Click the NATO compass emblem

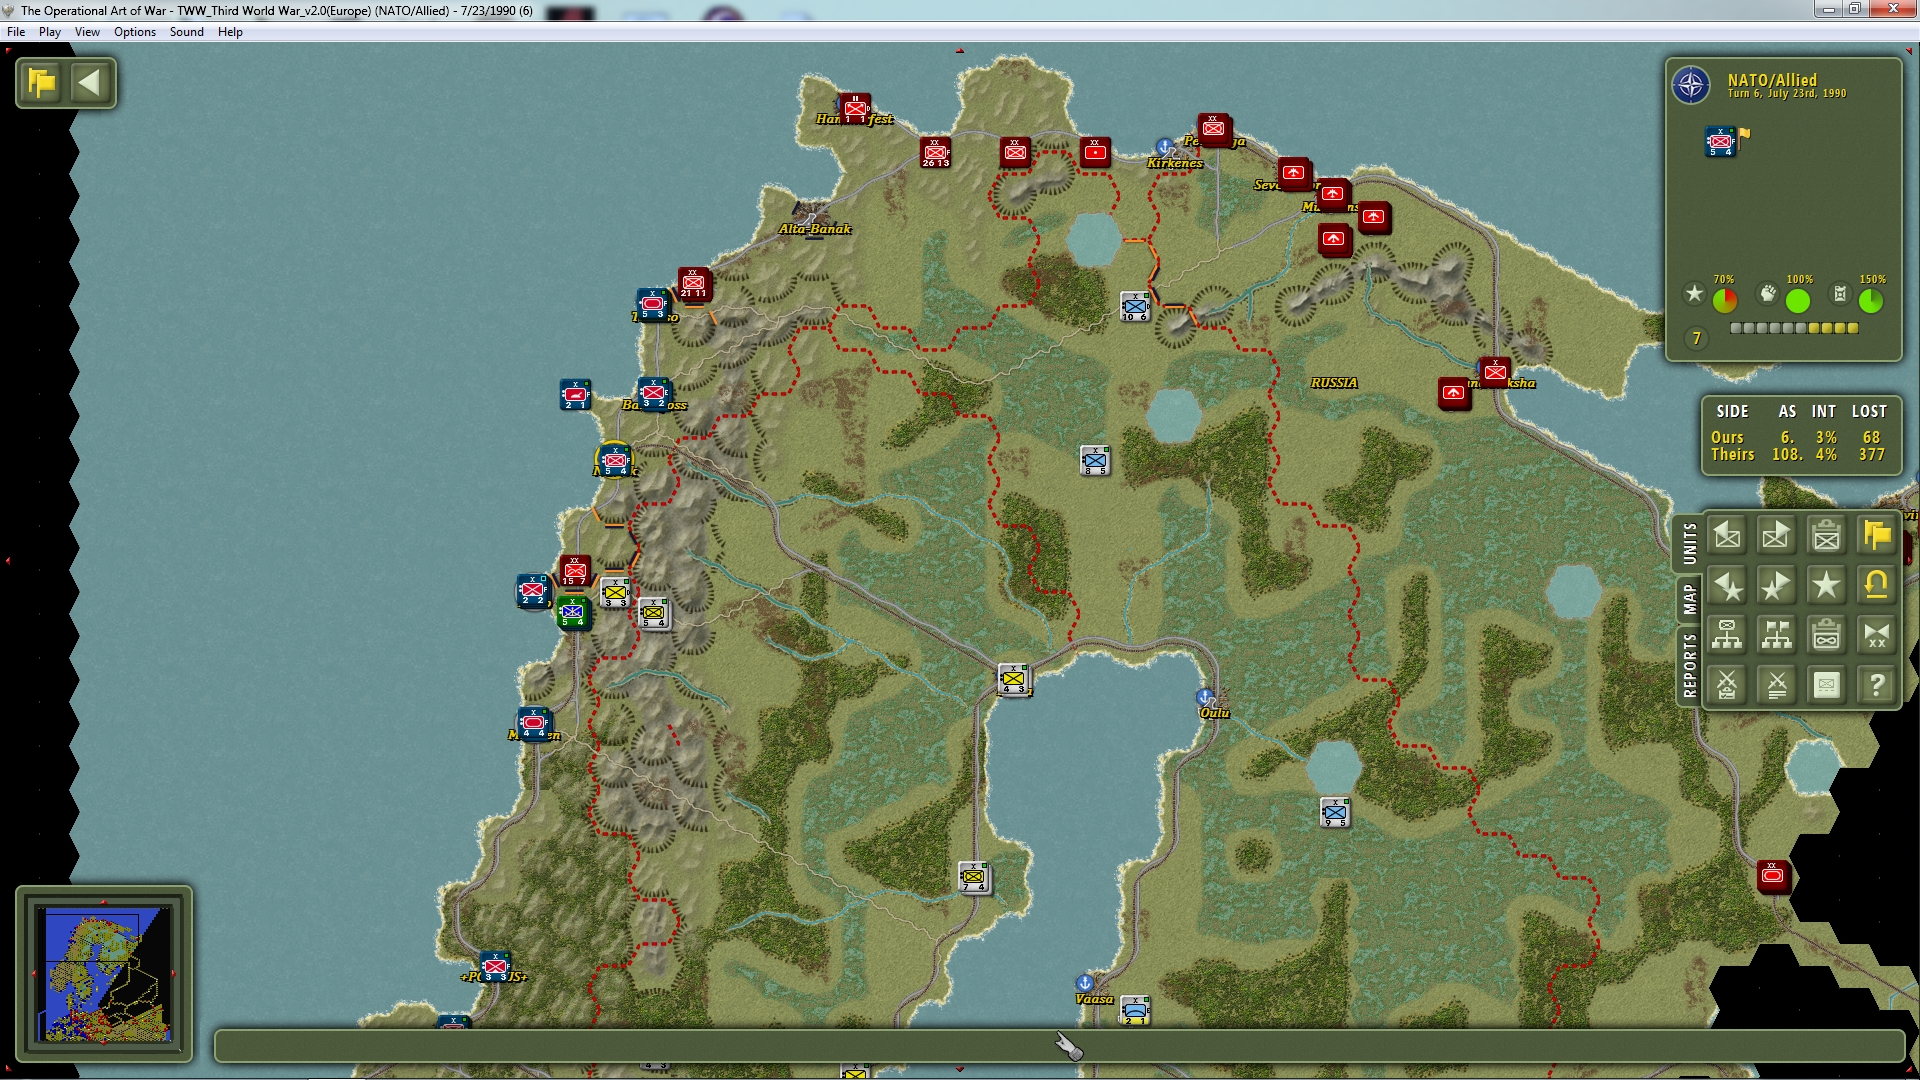point(1691,85)
